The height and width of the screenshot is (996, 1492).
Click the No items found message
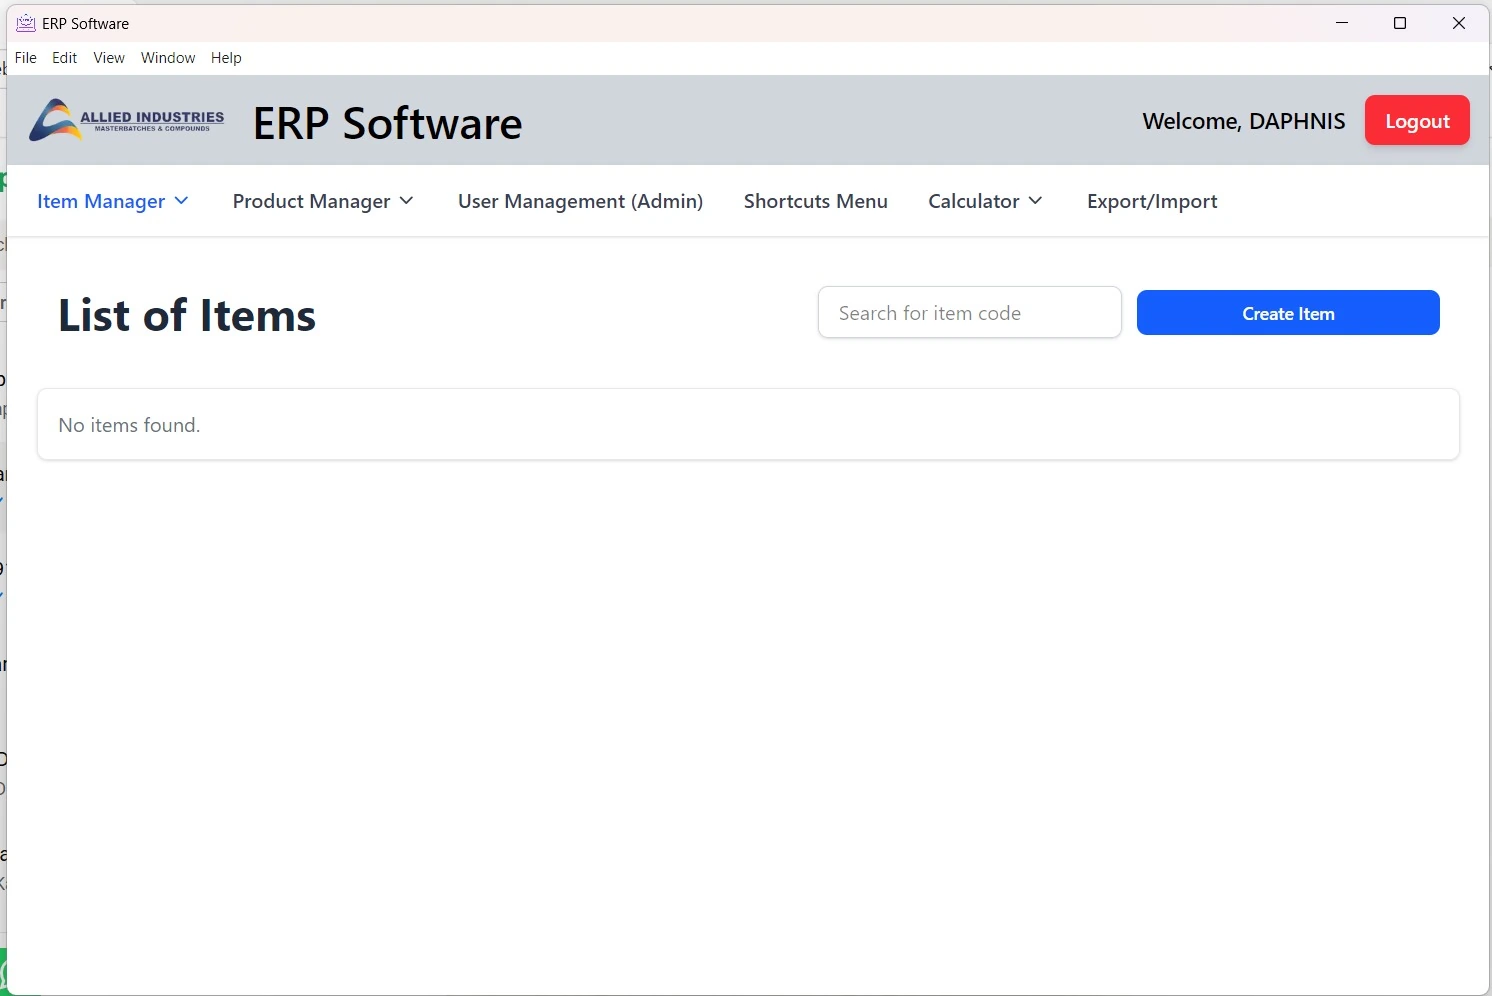(129, 425)
